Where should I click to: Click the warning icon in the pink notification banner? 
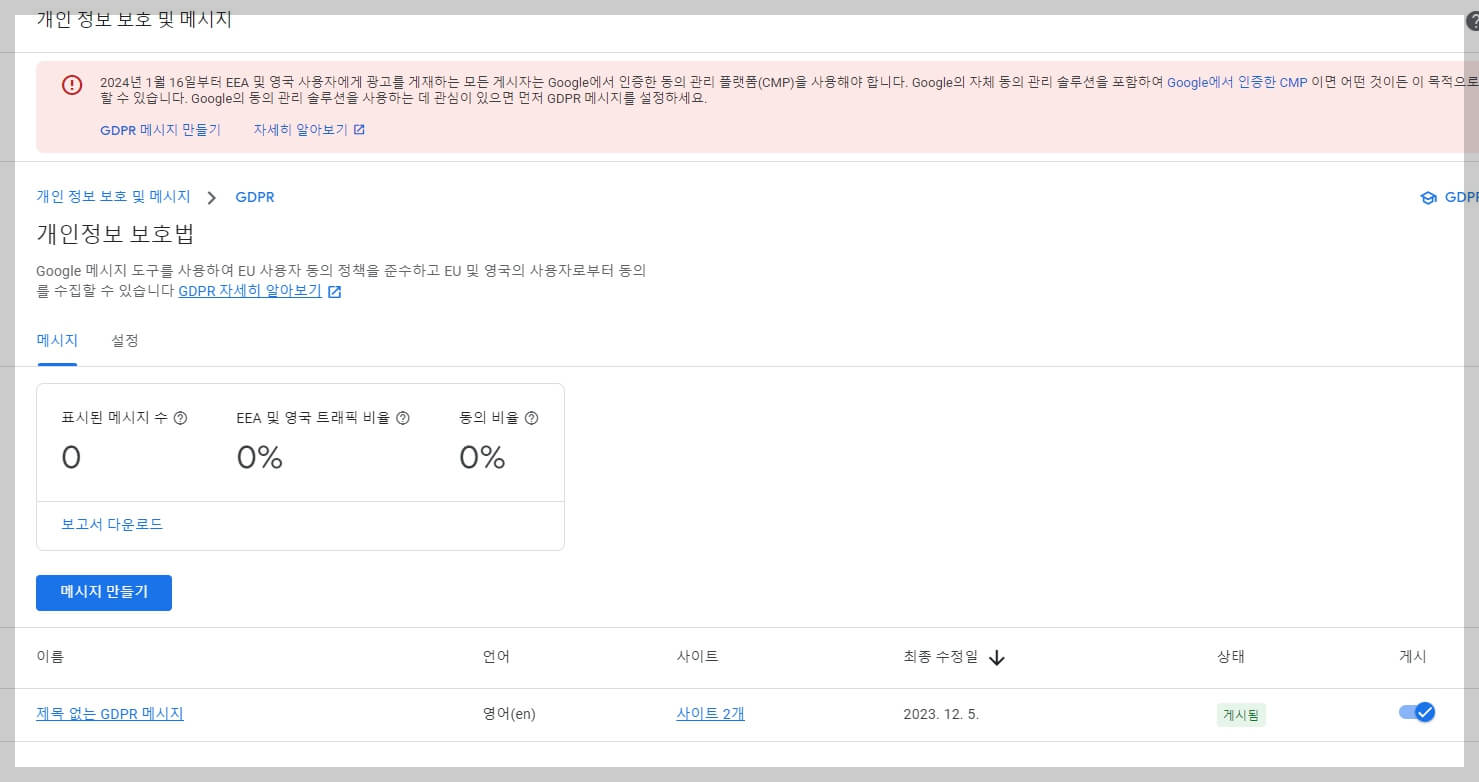[x=71, y=85]
